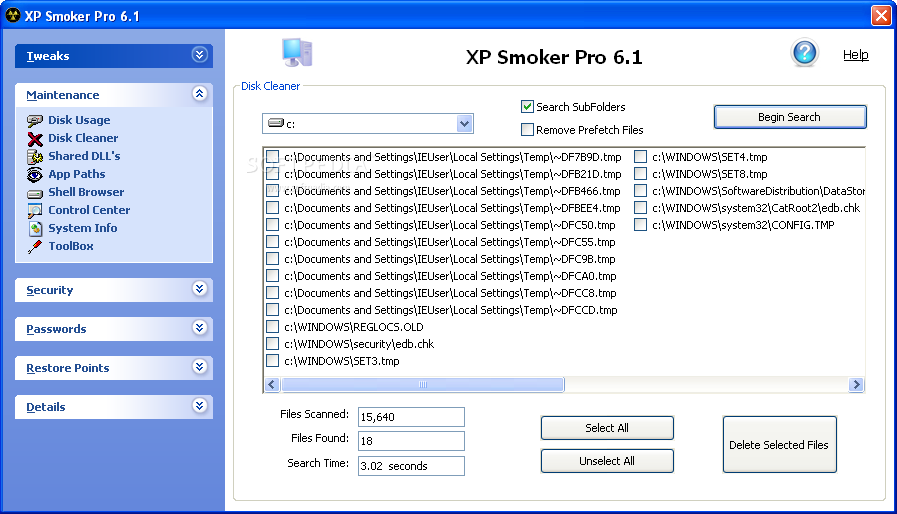Close the XP Smoker Pro window
Image resolution: width=897 pixels, height=514 pixels.
(881, 15)
